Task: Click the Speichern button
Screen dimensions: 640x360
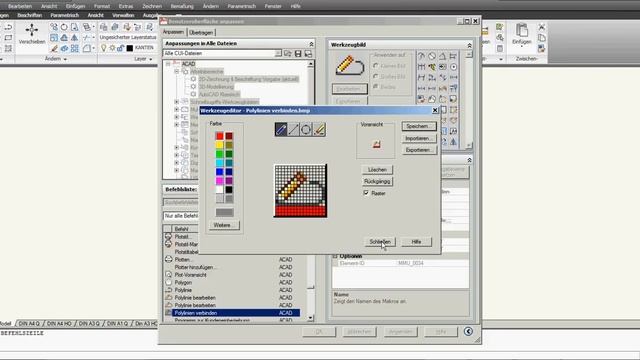Action: pyautogui.click(x=419, y=126)
